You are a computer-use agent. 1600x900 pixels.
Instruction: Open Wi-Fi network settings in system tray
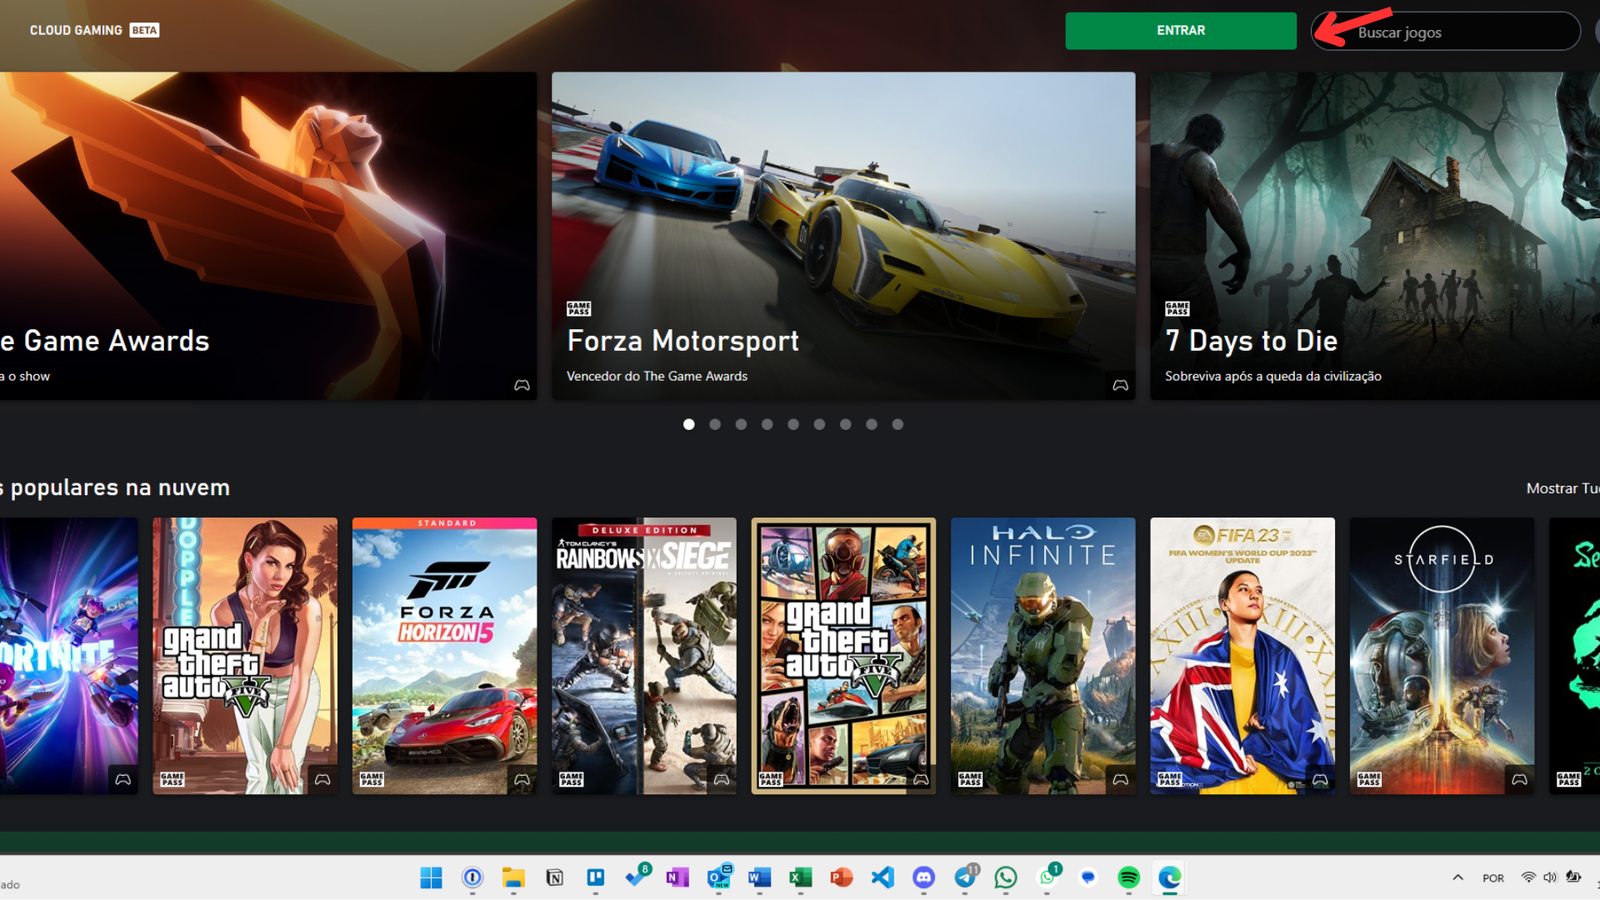pos(1528,877)
